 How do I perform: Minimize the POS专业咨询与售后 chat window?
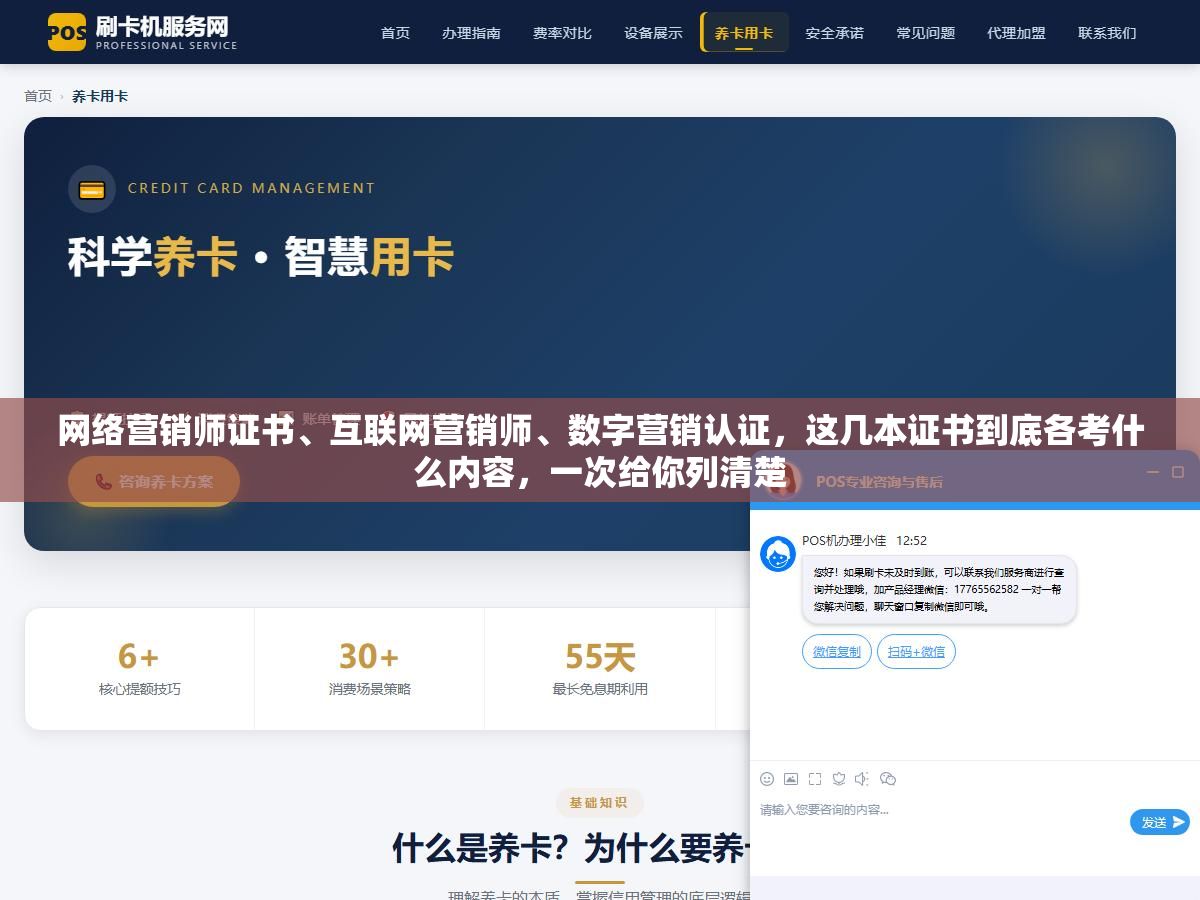tap(1152, 472)
